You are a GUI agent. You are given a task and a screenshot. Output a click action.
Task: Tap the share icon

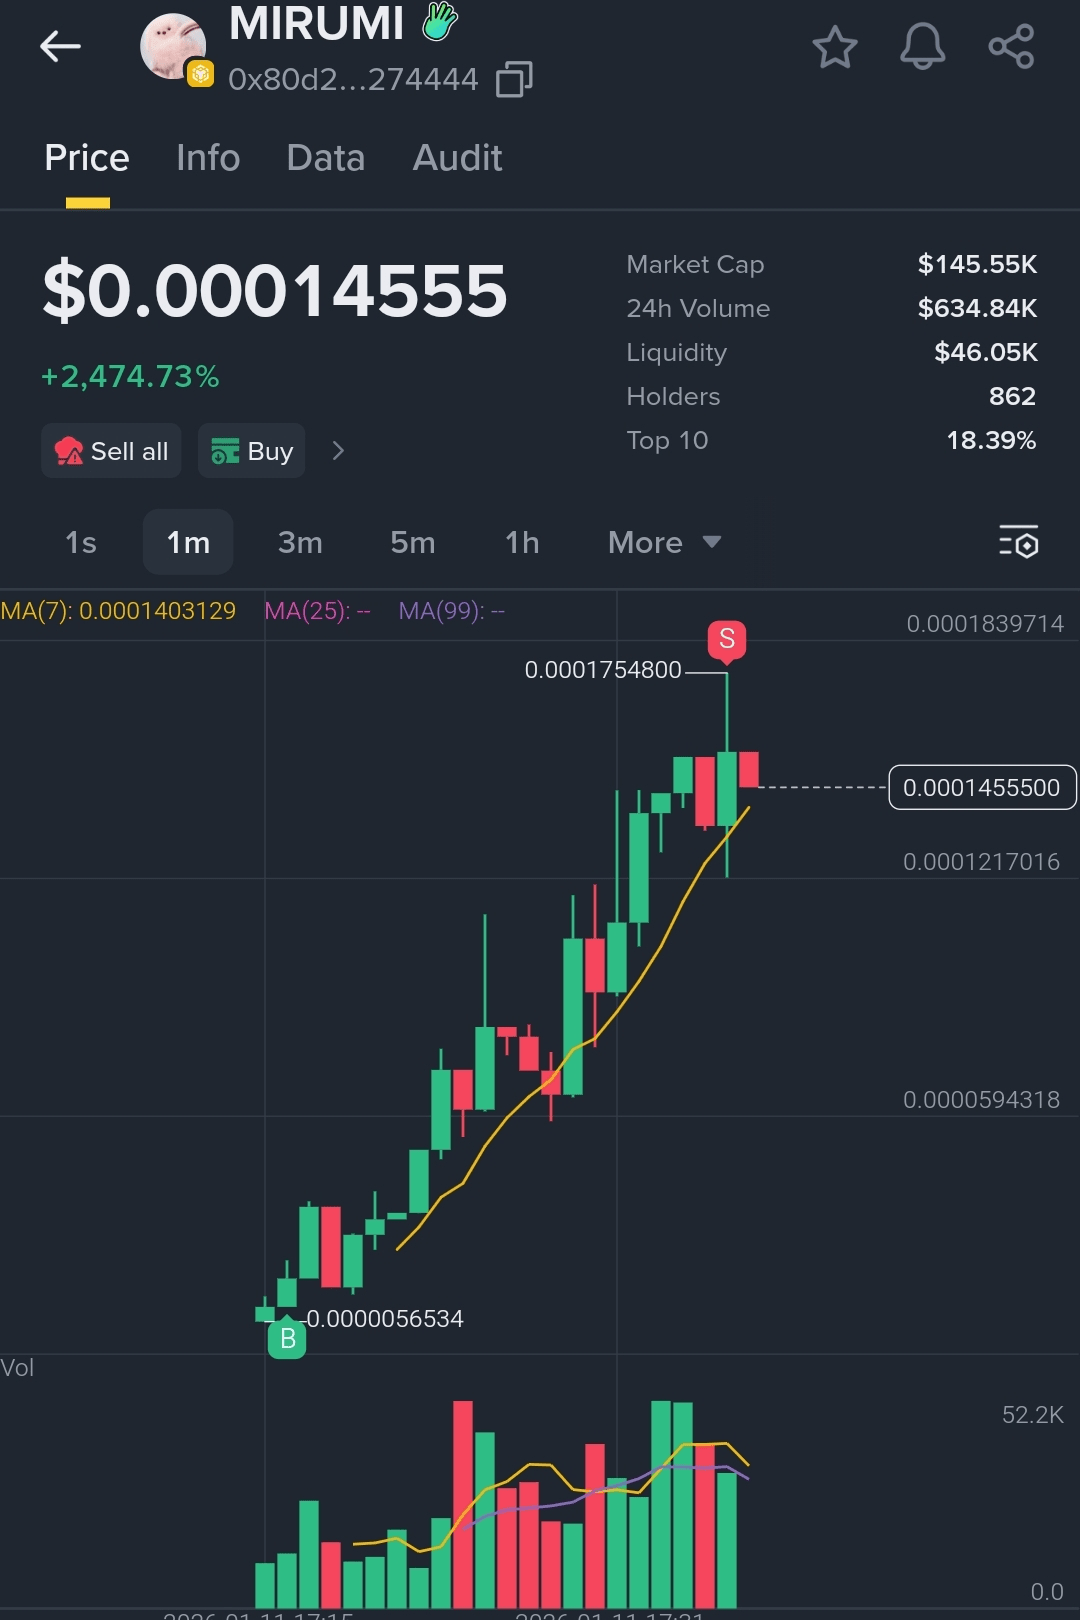pos(1011,46)
